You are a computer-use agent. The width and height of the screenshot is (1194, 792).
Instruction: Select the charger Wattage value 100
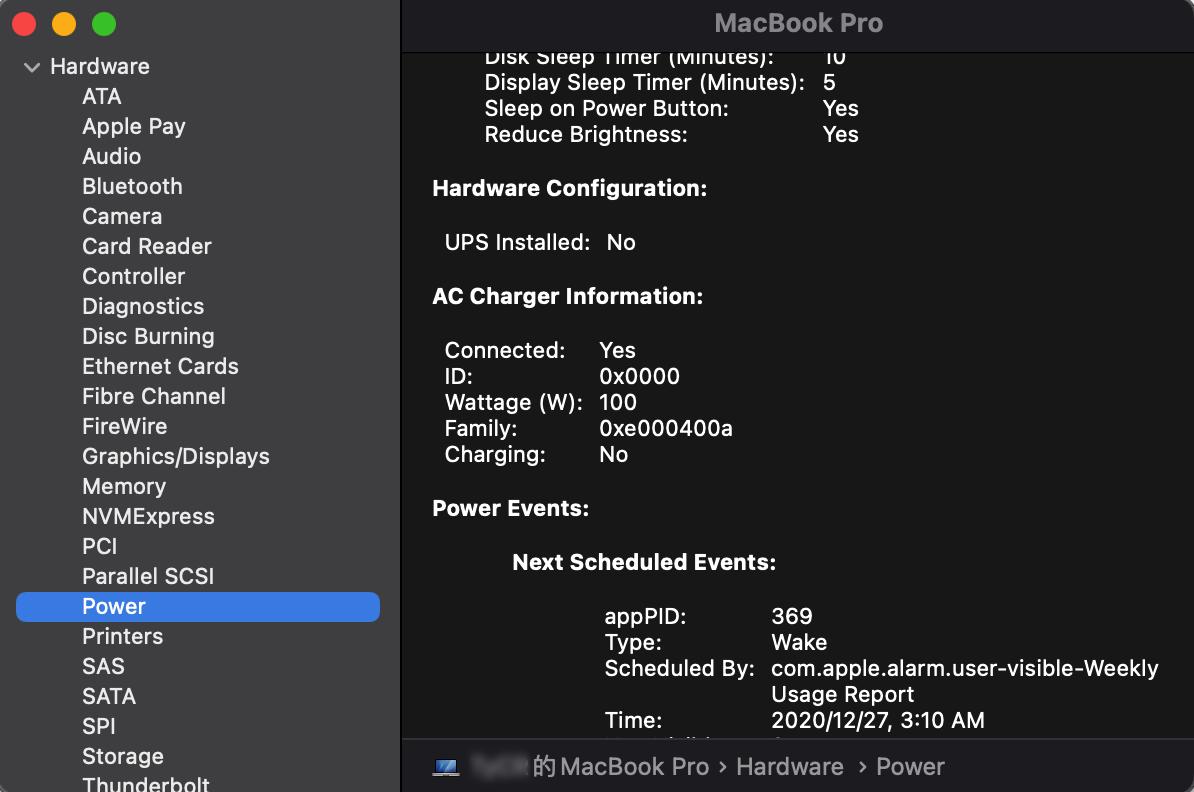point(618,403)
